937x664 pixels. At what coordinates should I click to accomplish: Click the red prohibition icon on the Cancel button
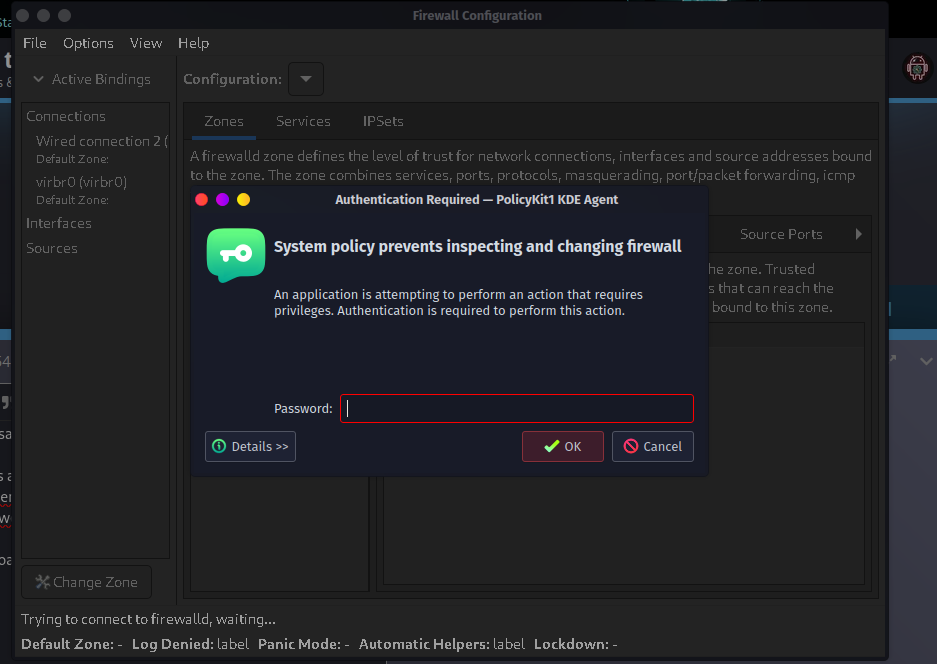coord(630,446)
